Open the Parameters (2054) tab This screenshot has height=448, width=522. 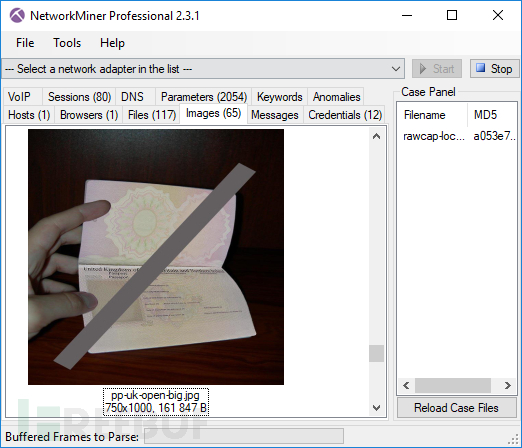pos(204,97)
